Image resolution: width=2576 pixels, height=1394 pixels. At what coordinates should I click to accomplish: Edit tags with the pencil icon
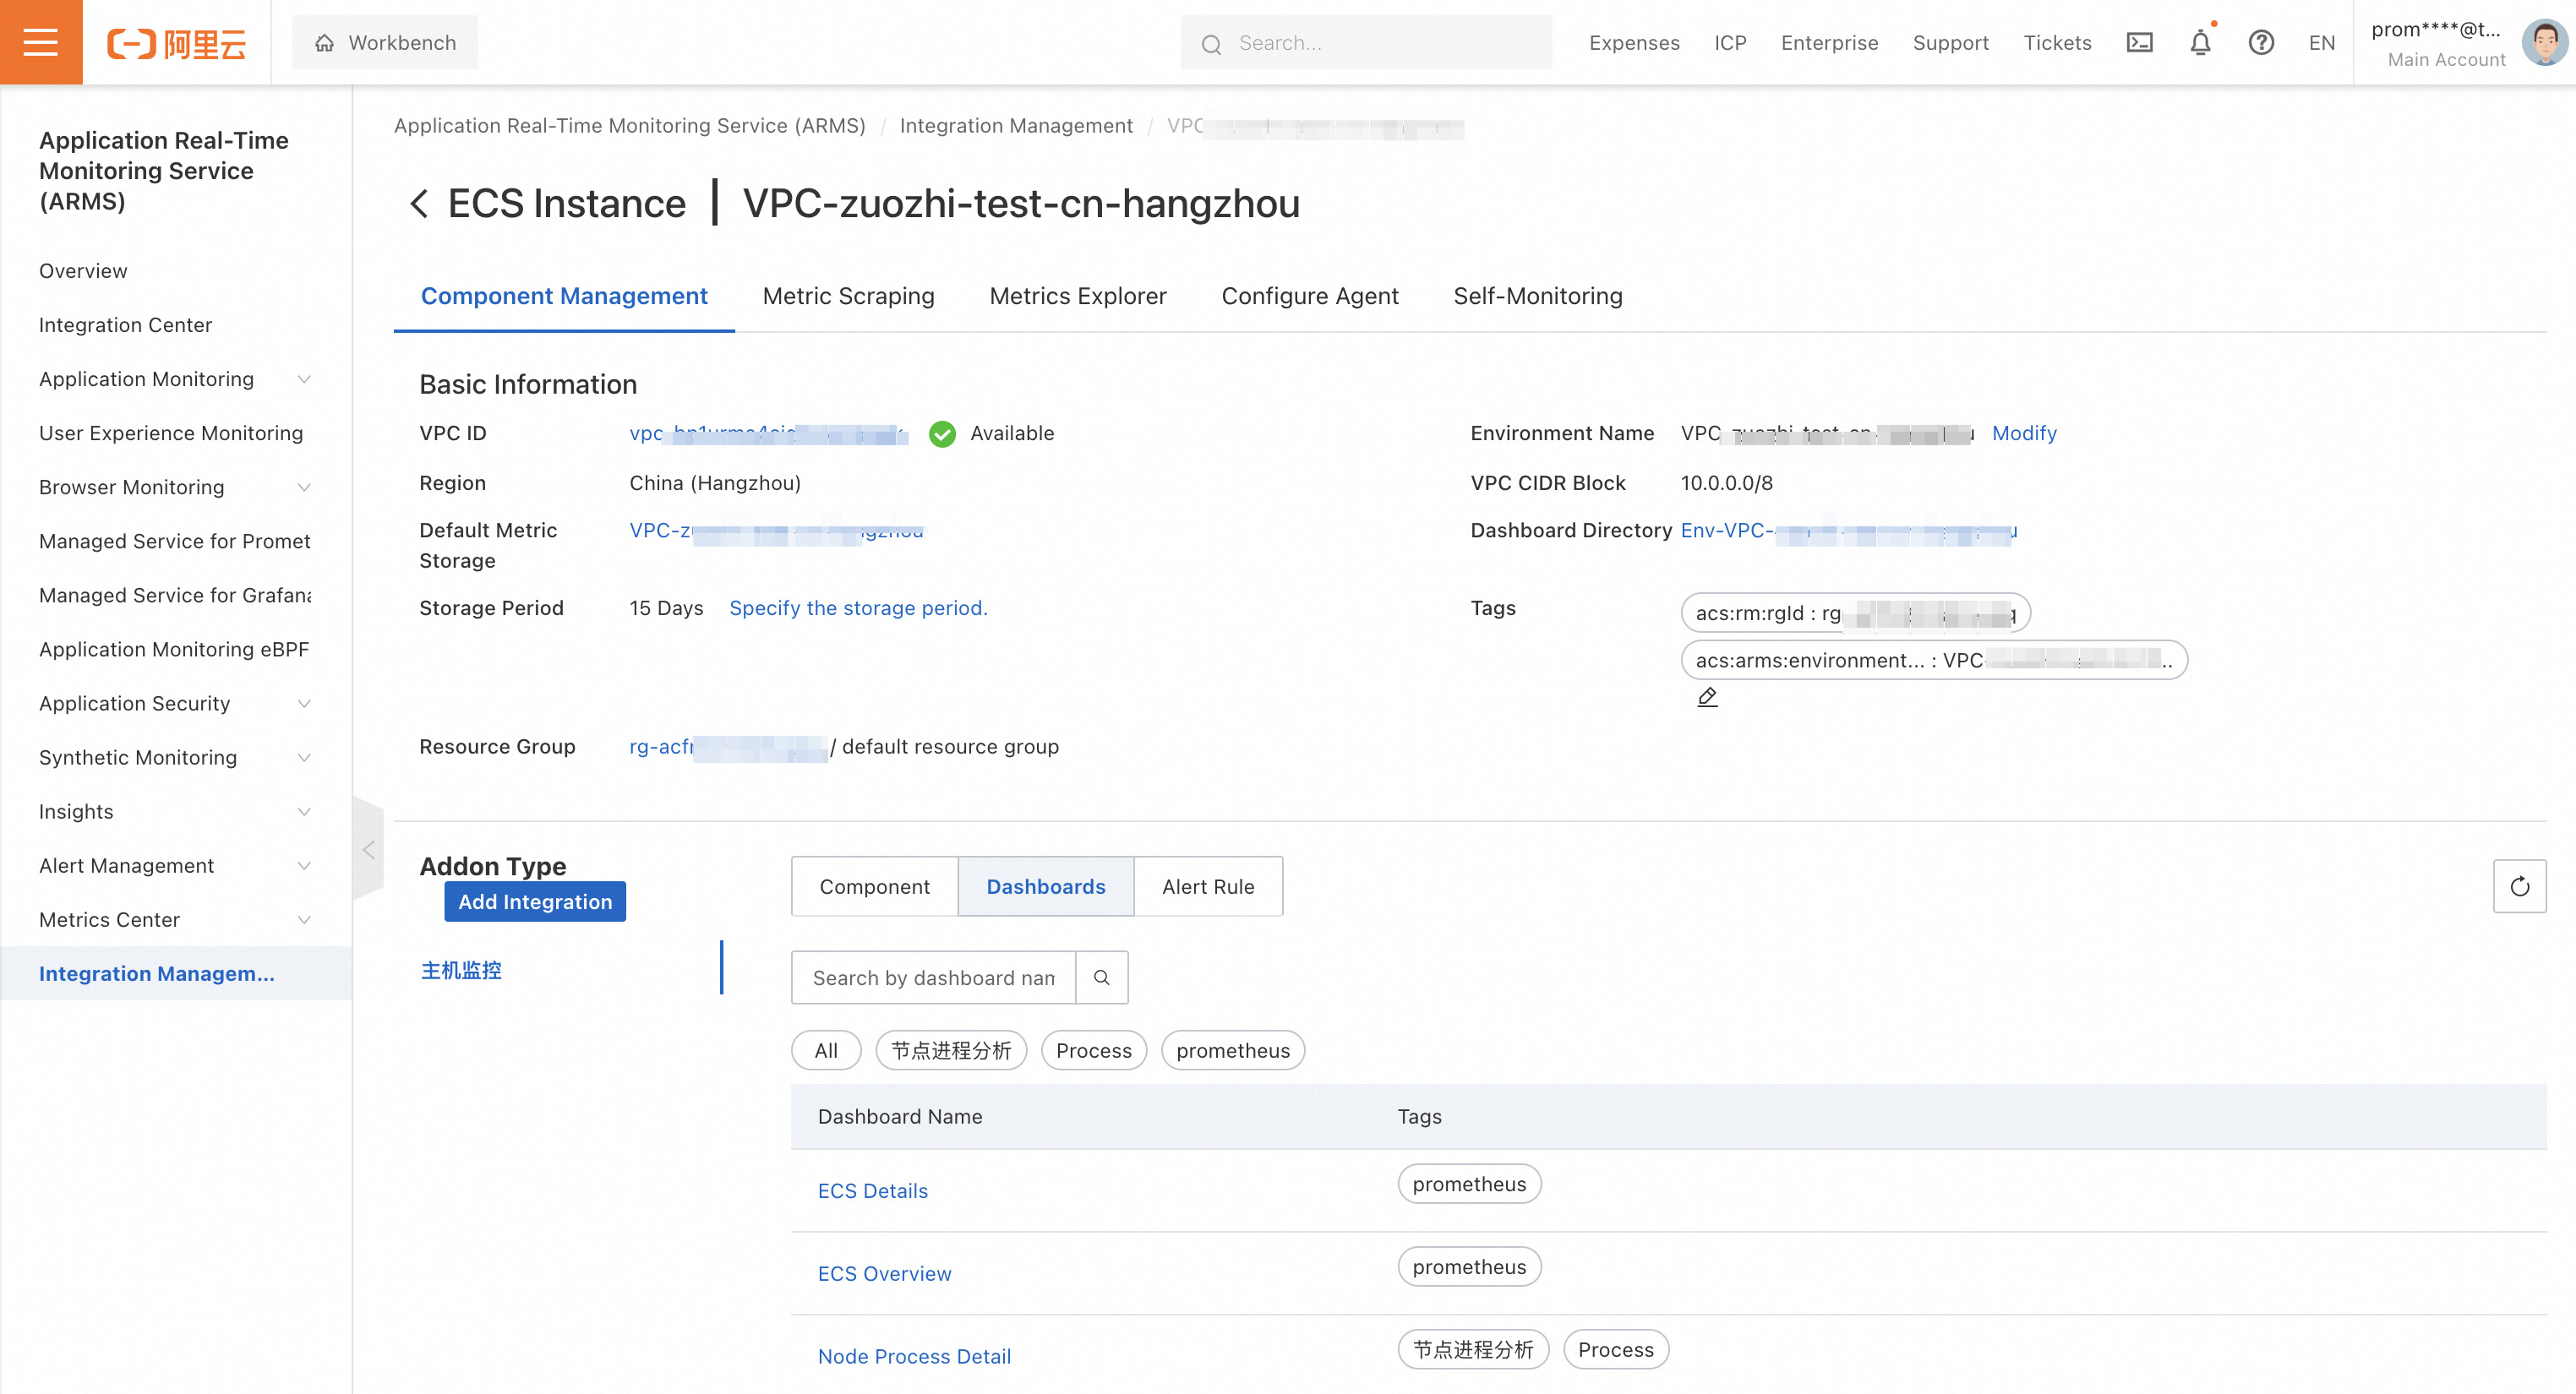coord(1707,698)
